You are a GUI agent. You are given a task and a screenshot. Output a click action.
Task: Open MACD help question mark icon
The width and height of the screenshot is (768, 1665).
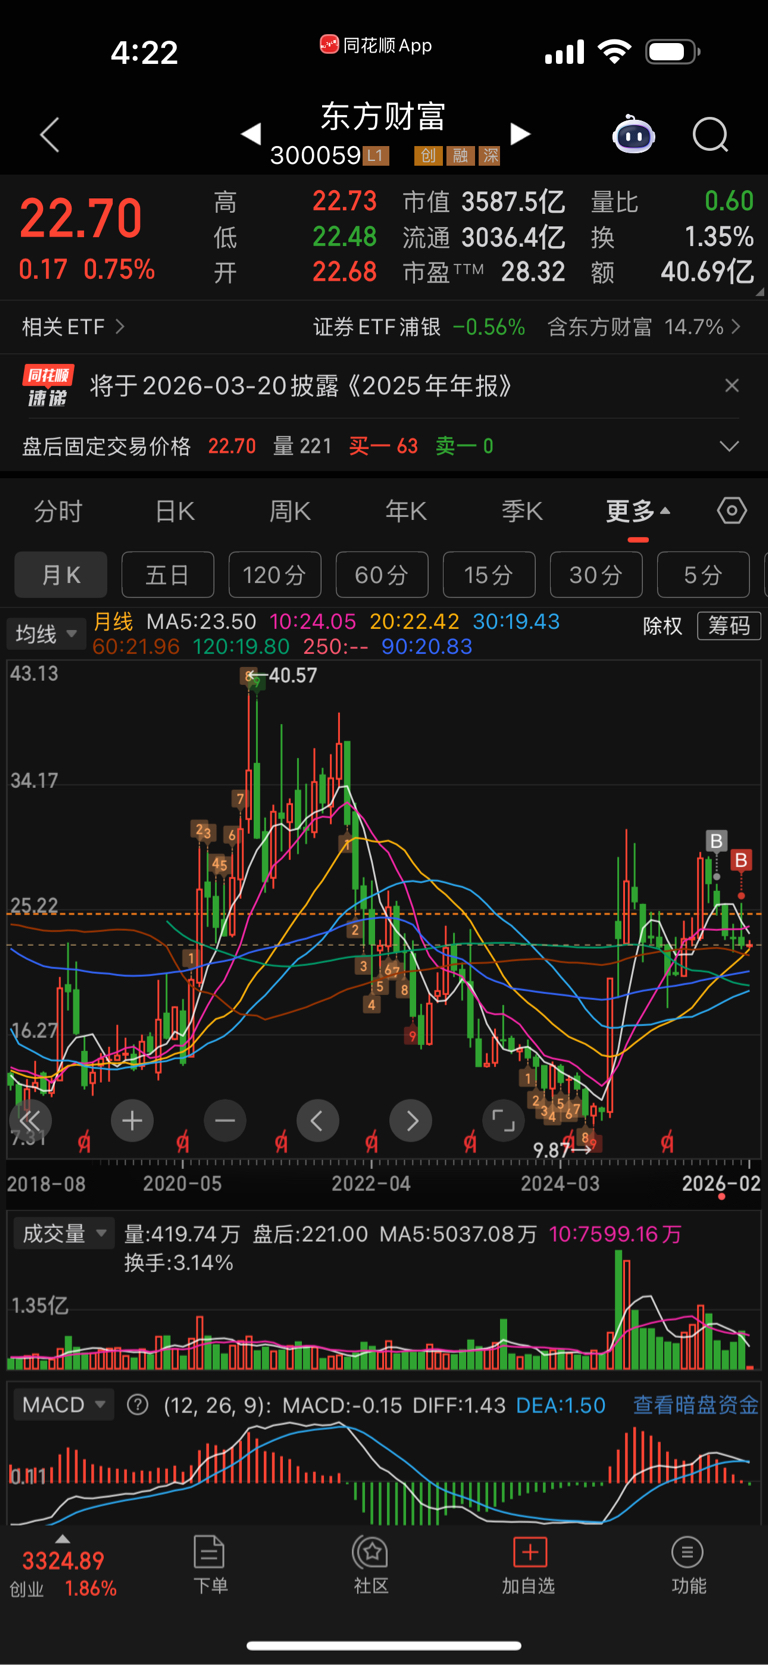[x=138, y=1405]
